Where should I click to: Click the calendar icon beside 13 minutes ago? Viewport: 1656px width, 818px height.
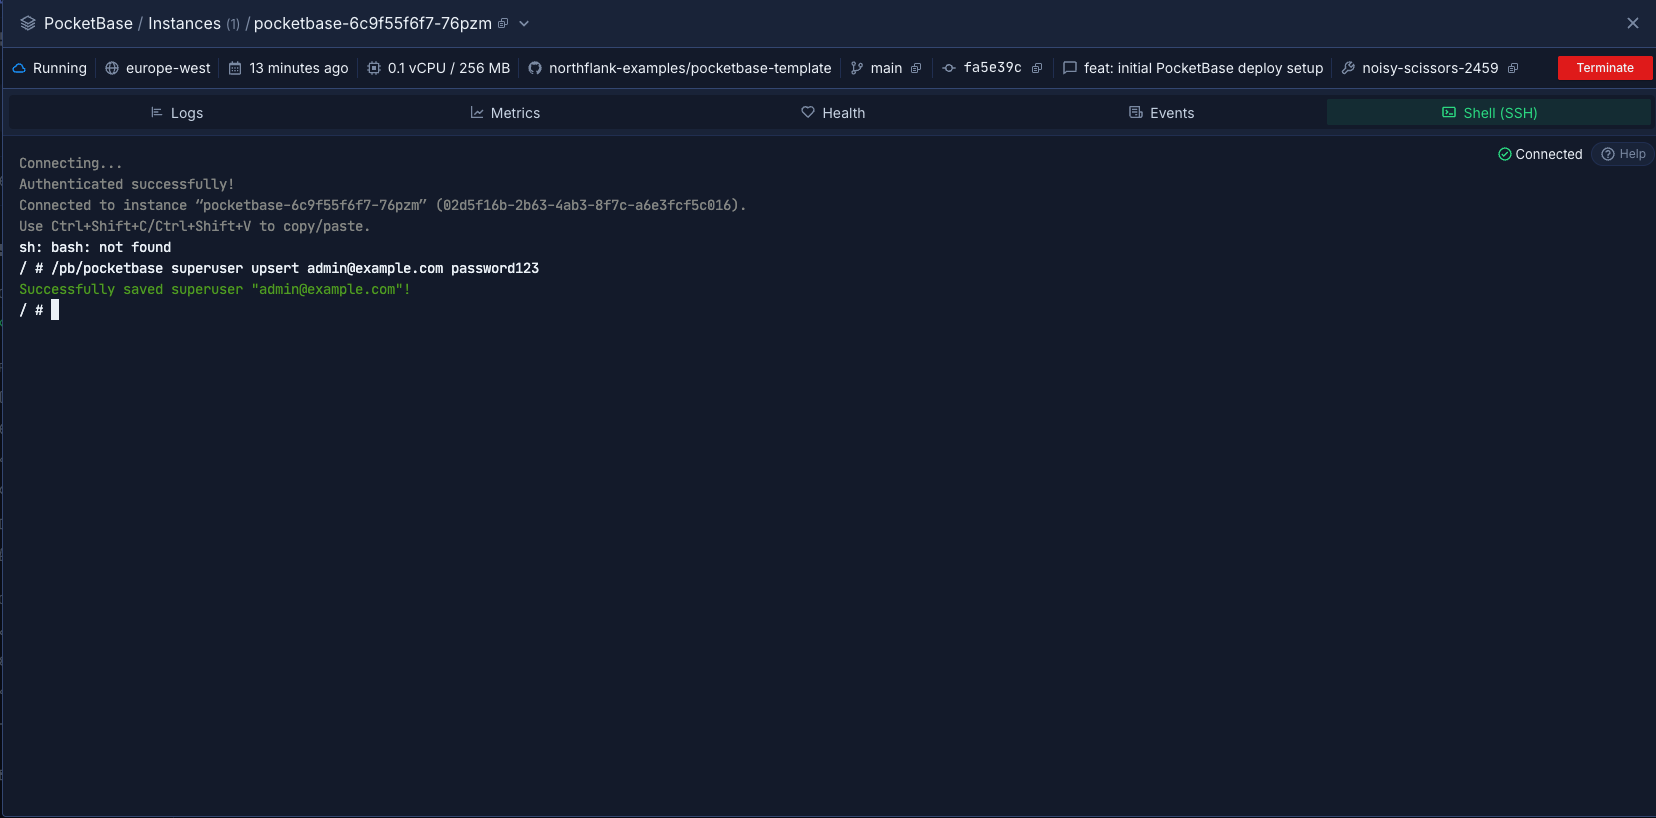point(235,68)
